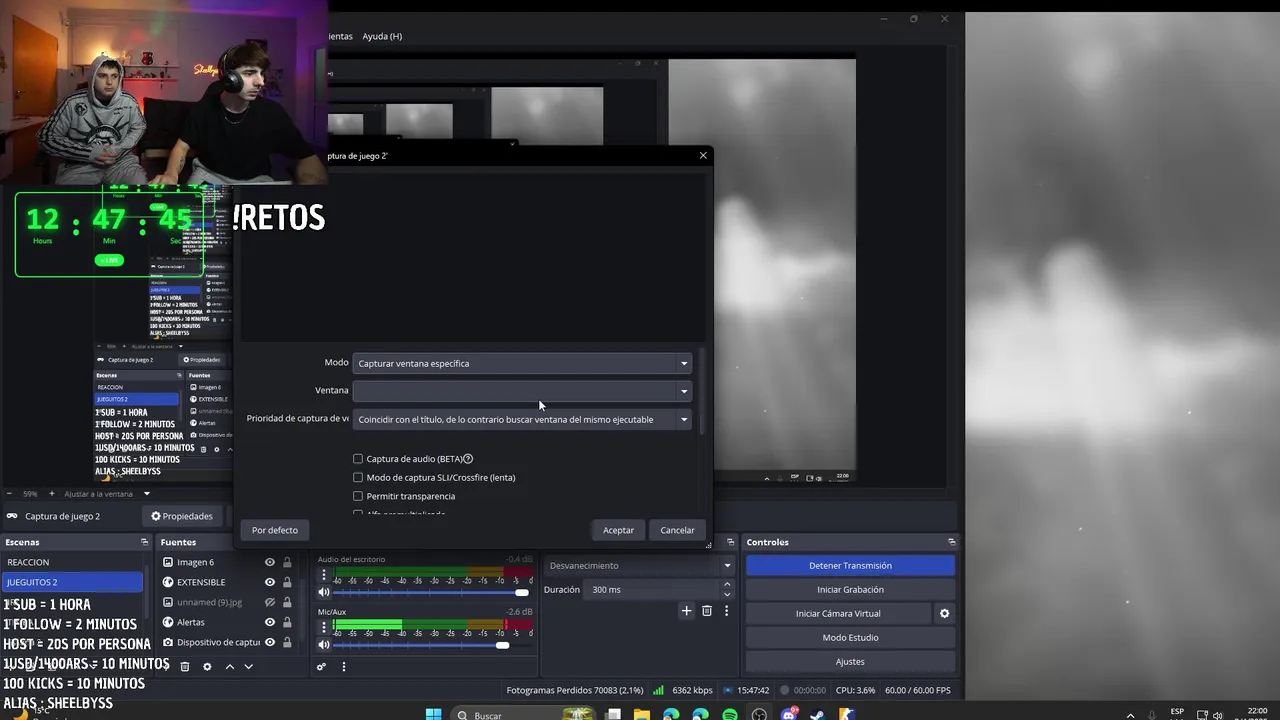Open the Modo dropdown
This screenshot has width=1280, height=720.
(522, 363)
